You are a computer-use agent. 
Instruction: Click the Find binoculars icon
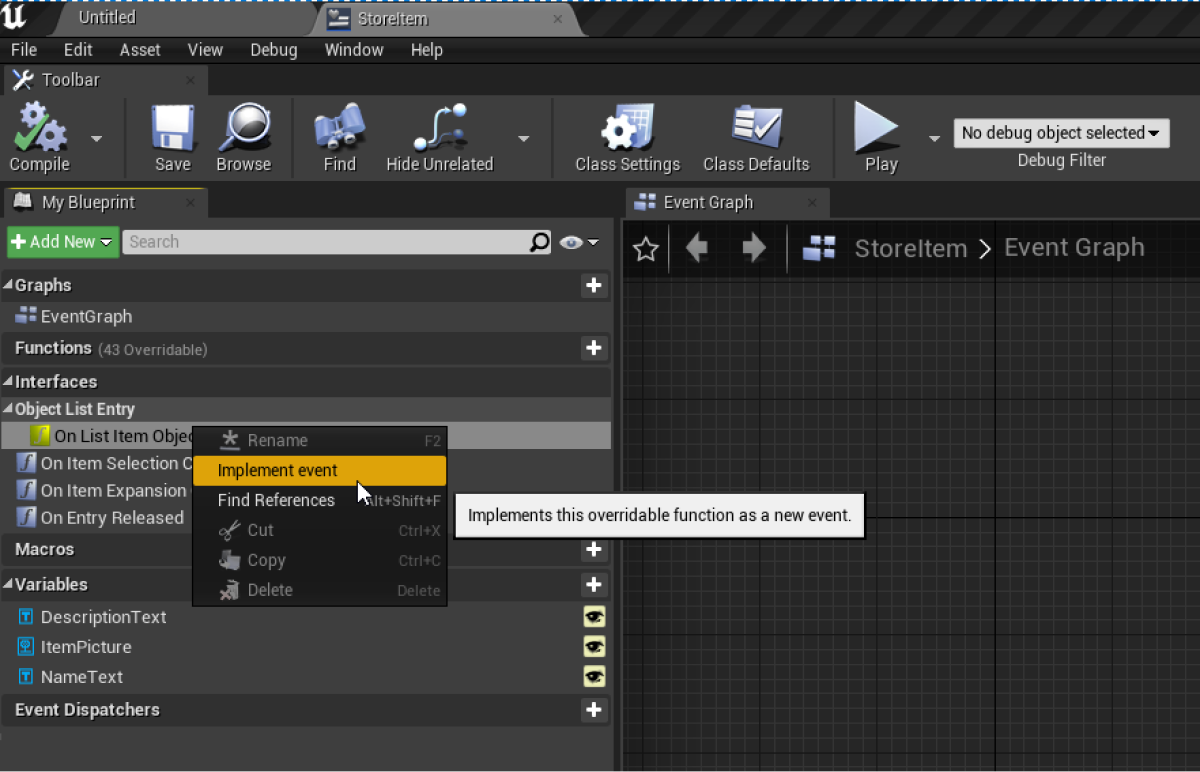(339, 130)
